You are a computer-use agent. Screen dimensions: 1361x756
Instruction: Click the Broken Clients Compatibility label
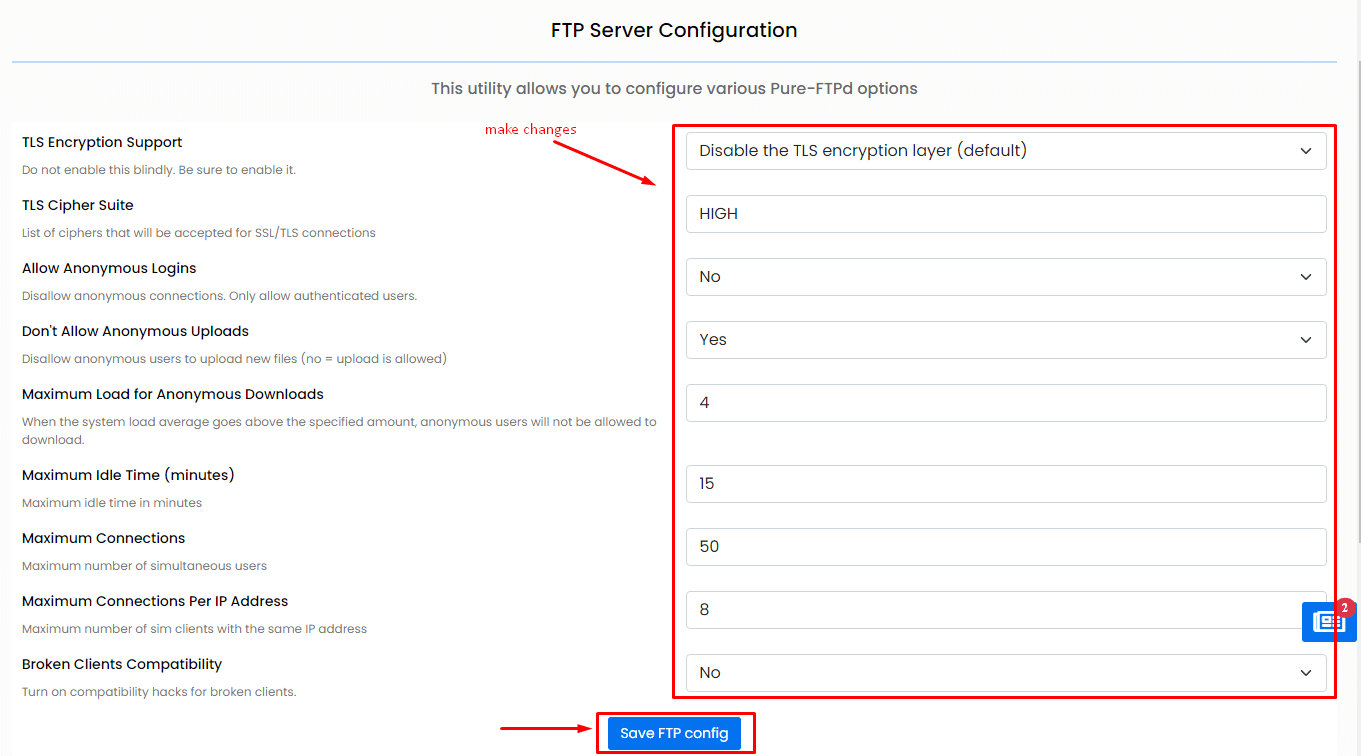tap(122, 664)
